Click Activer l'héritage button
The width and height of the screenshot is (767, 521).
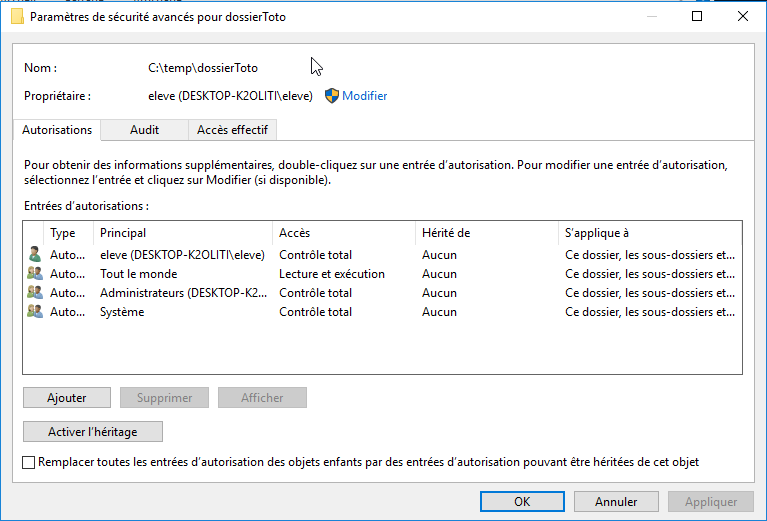(x=92, y=431)
